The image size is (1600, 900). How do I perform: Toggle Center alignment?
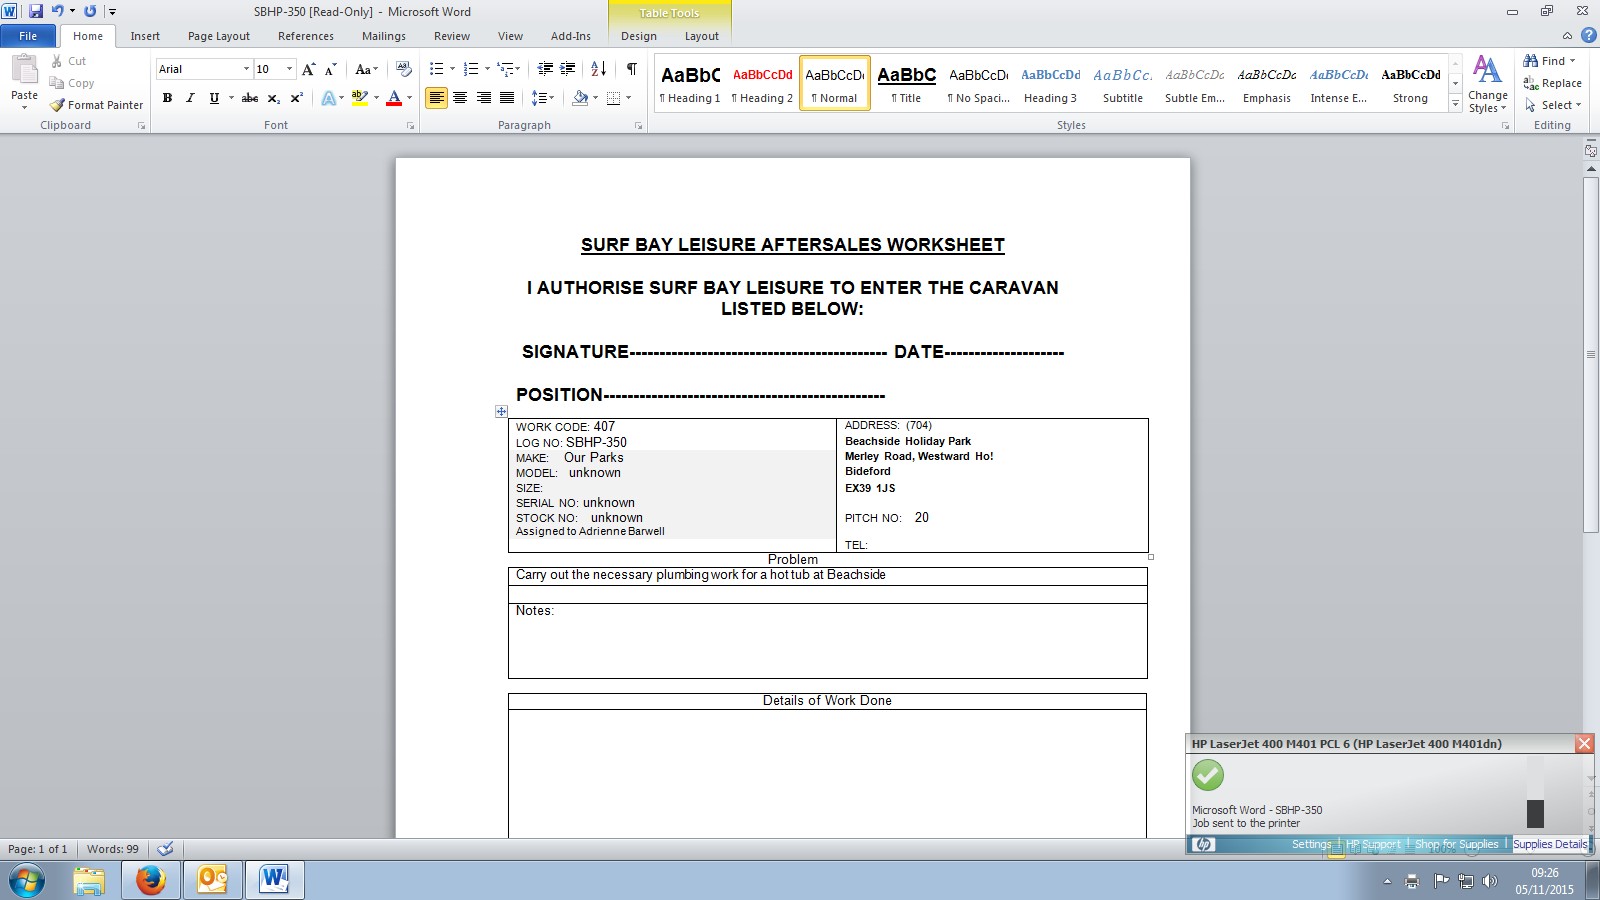(x=460, y=98)
